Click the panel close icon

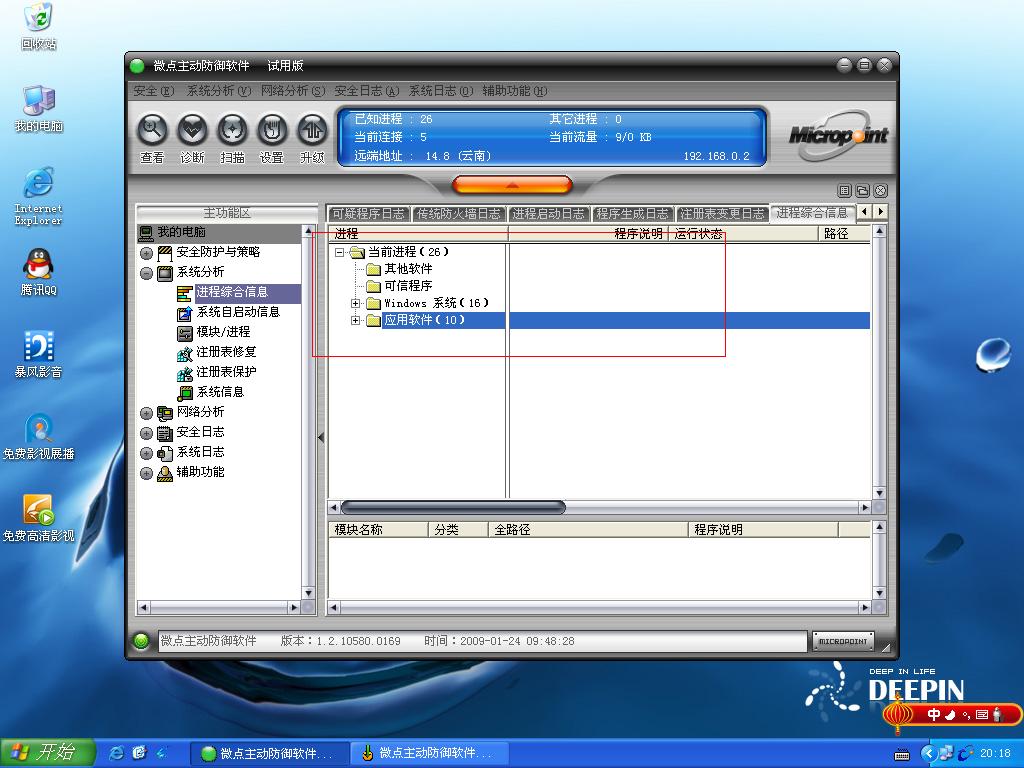[x=880, y=191]
